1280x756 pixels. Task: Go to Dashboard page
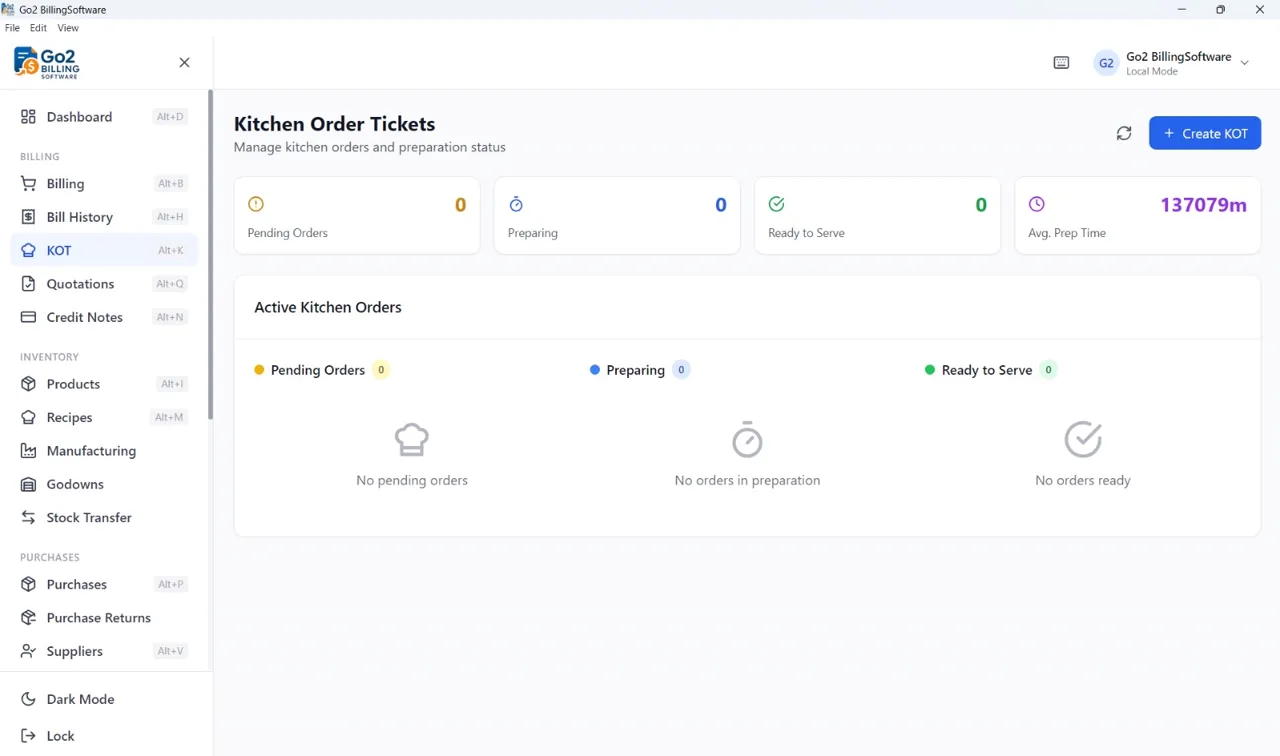(104, 117)
